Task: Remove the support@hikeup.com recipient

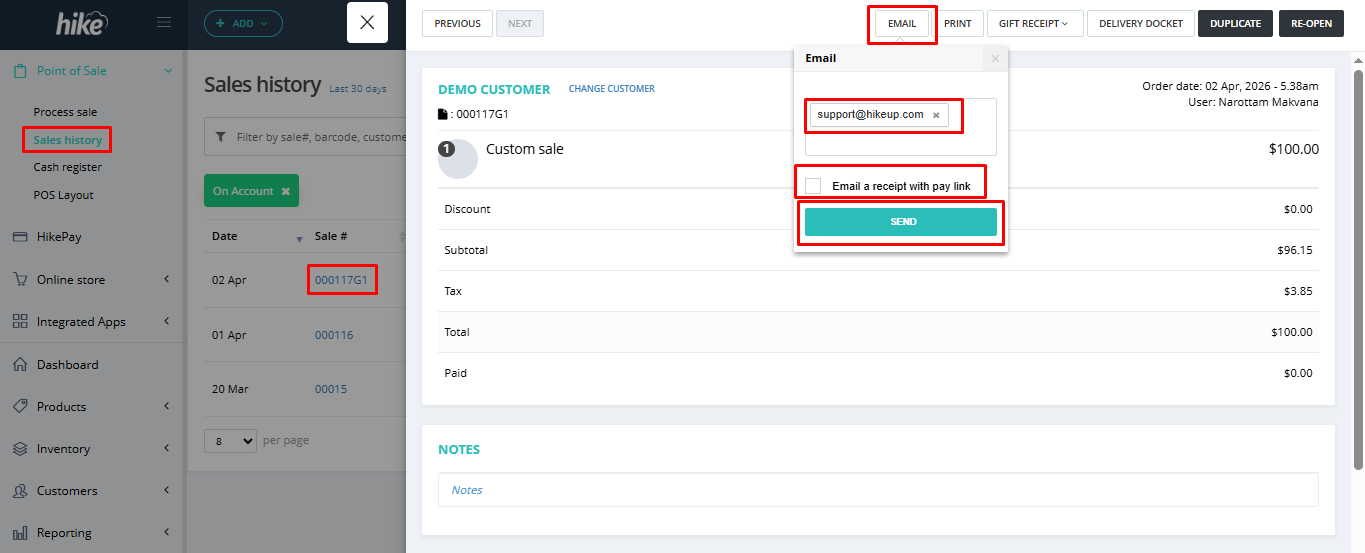Action: tap(936, 115)
